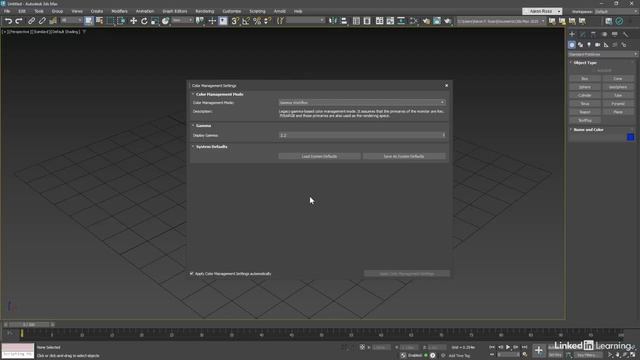Click Save As System Defaults button

(x=404, y=156)
